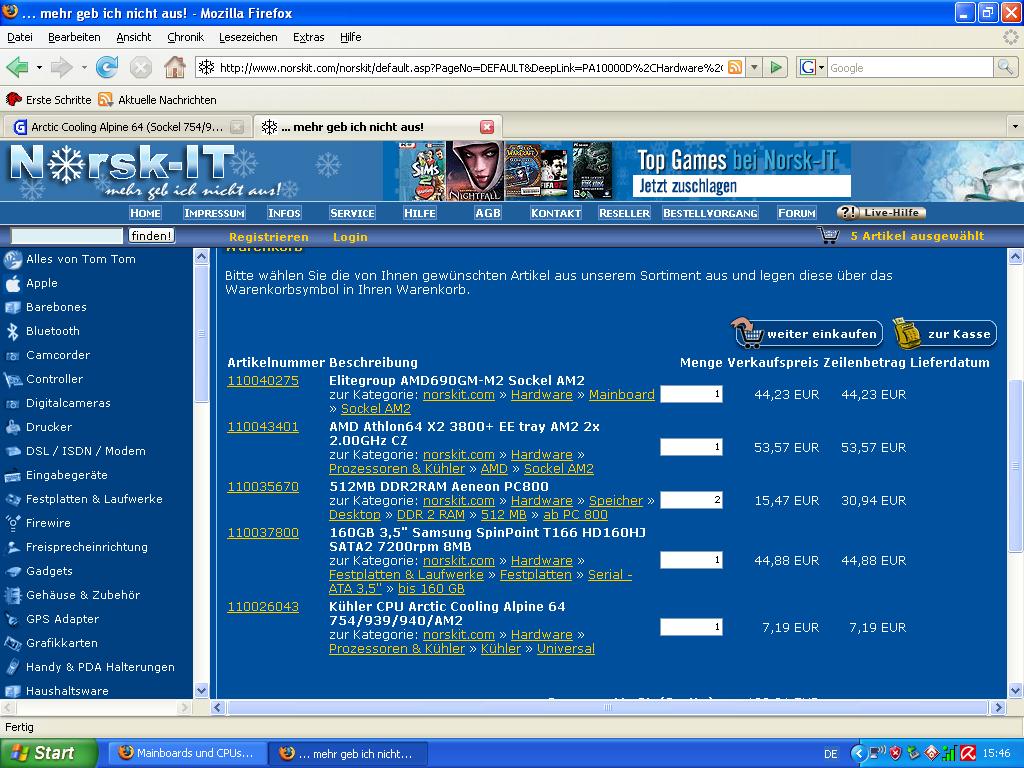This screenshot has width=1024, height=768.
Task: Open the Ansicht menu
Action: click(134, 37)
